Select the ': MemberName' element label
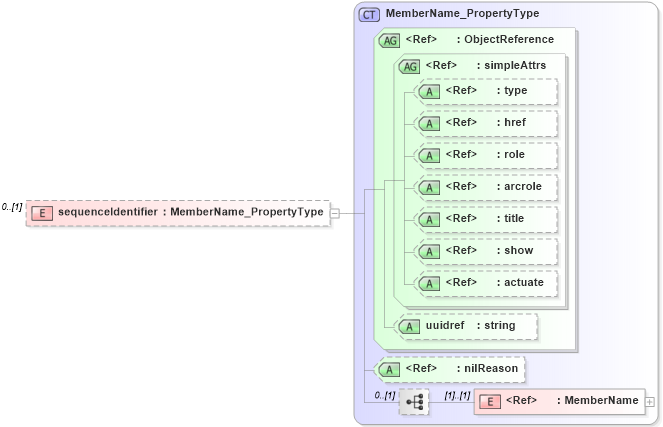Screen dimensions: 663x427 (x=597, y=400)
